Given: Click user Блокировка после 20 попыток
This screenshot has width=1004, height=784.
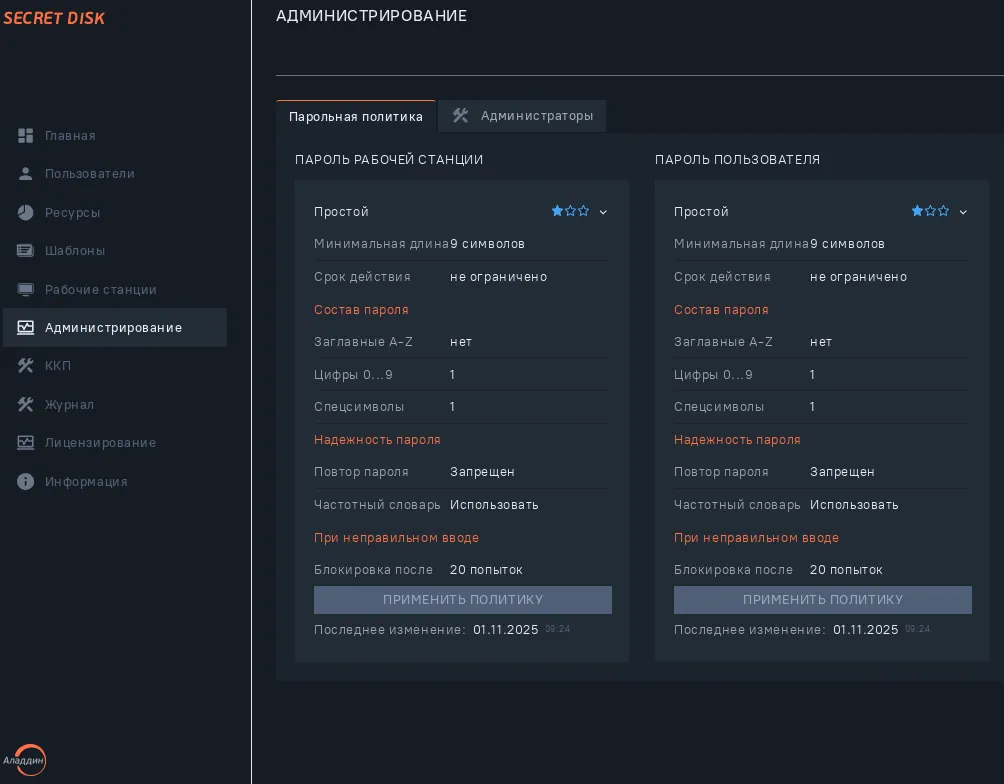Looking at the screenshot, I should point(846,569).
